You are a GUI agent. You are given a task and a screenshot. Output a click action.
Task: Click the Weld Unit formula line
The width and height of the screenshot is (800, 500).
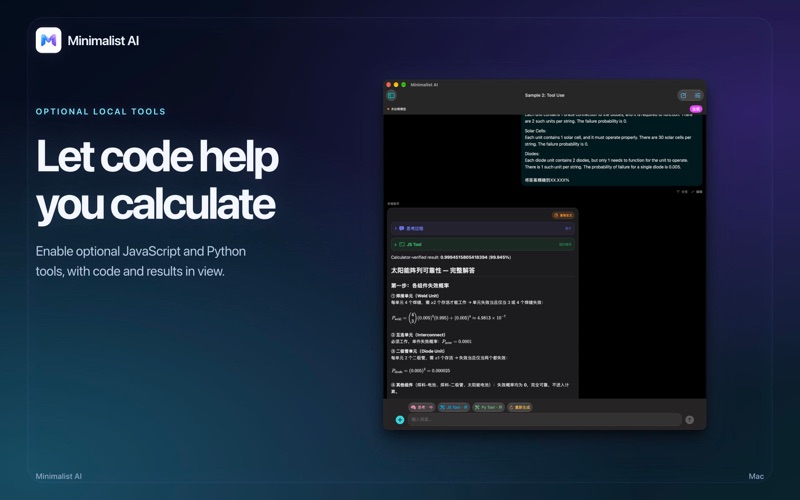(x=448, y=317)
